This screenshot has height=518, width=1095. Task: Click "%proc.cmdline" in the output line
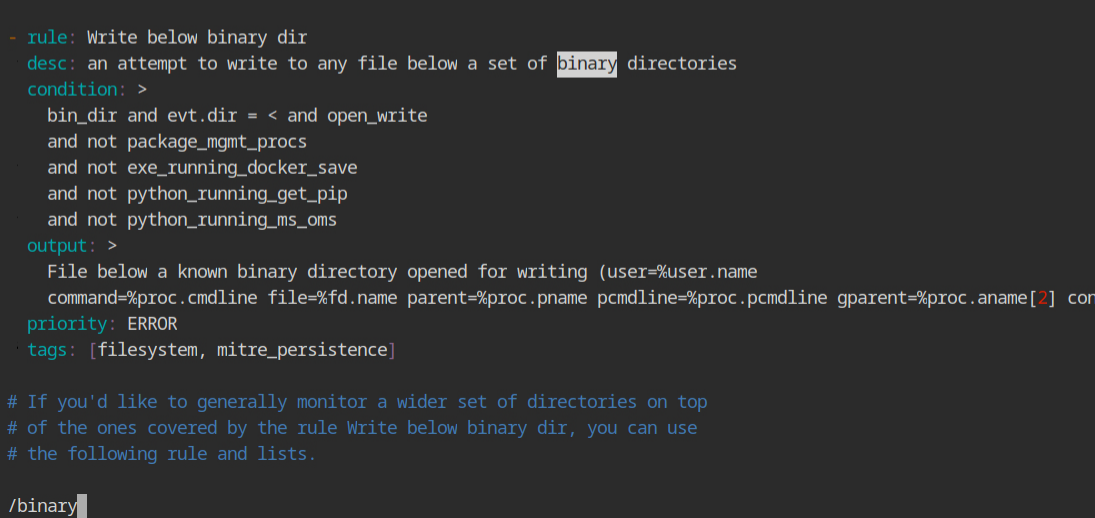192,298
